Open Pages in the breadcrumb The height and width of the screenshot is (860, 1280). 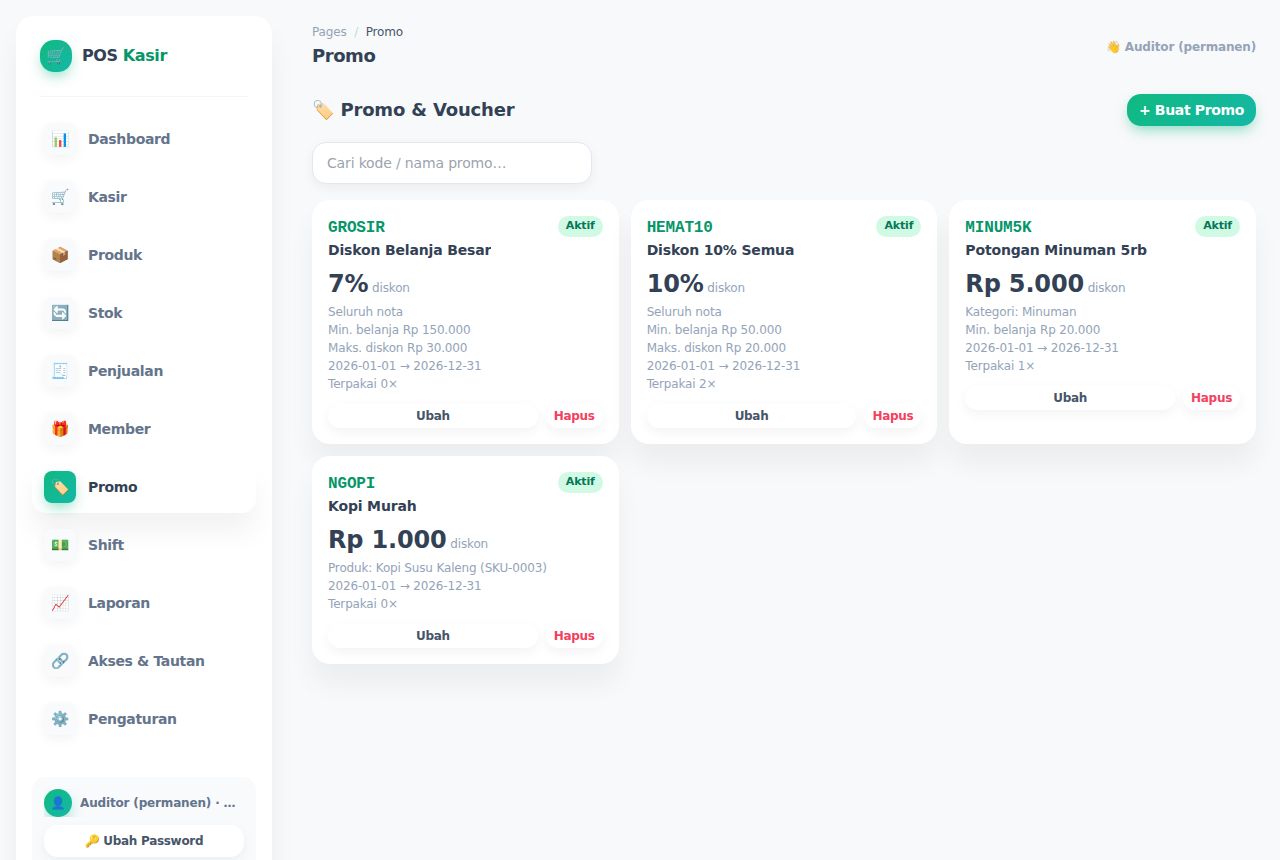[329, 32]
